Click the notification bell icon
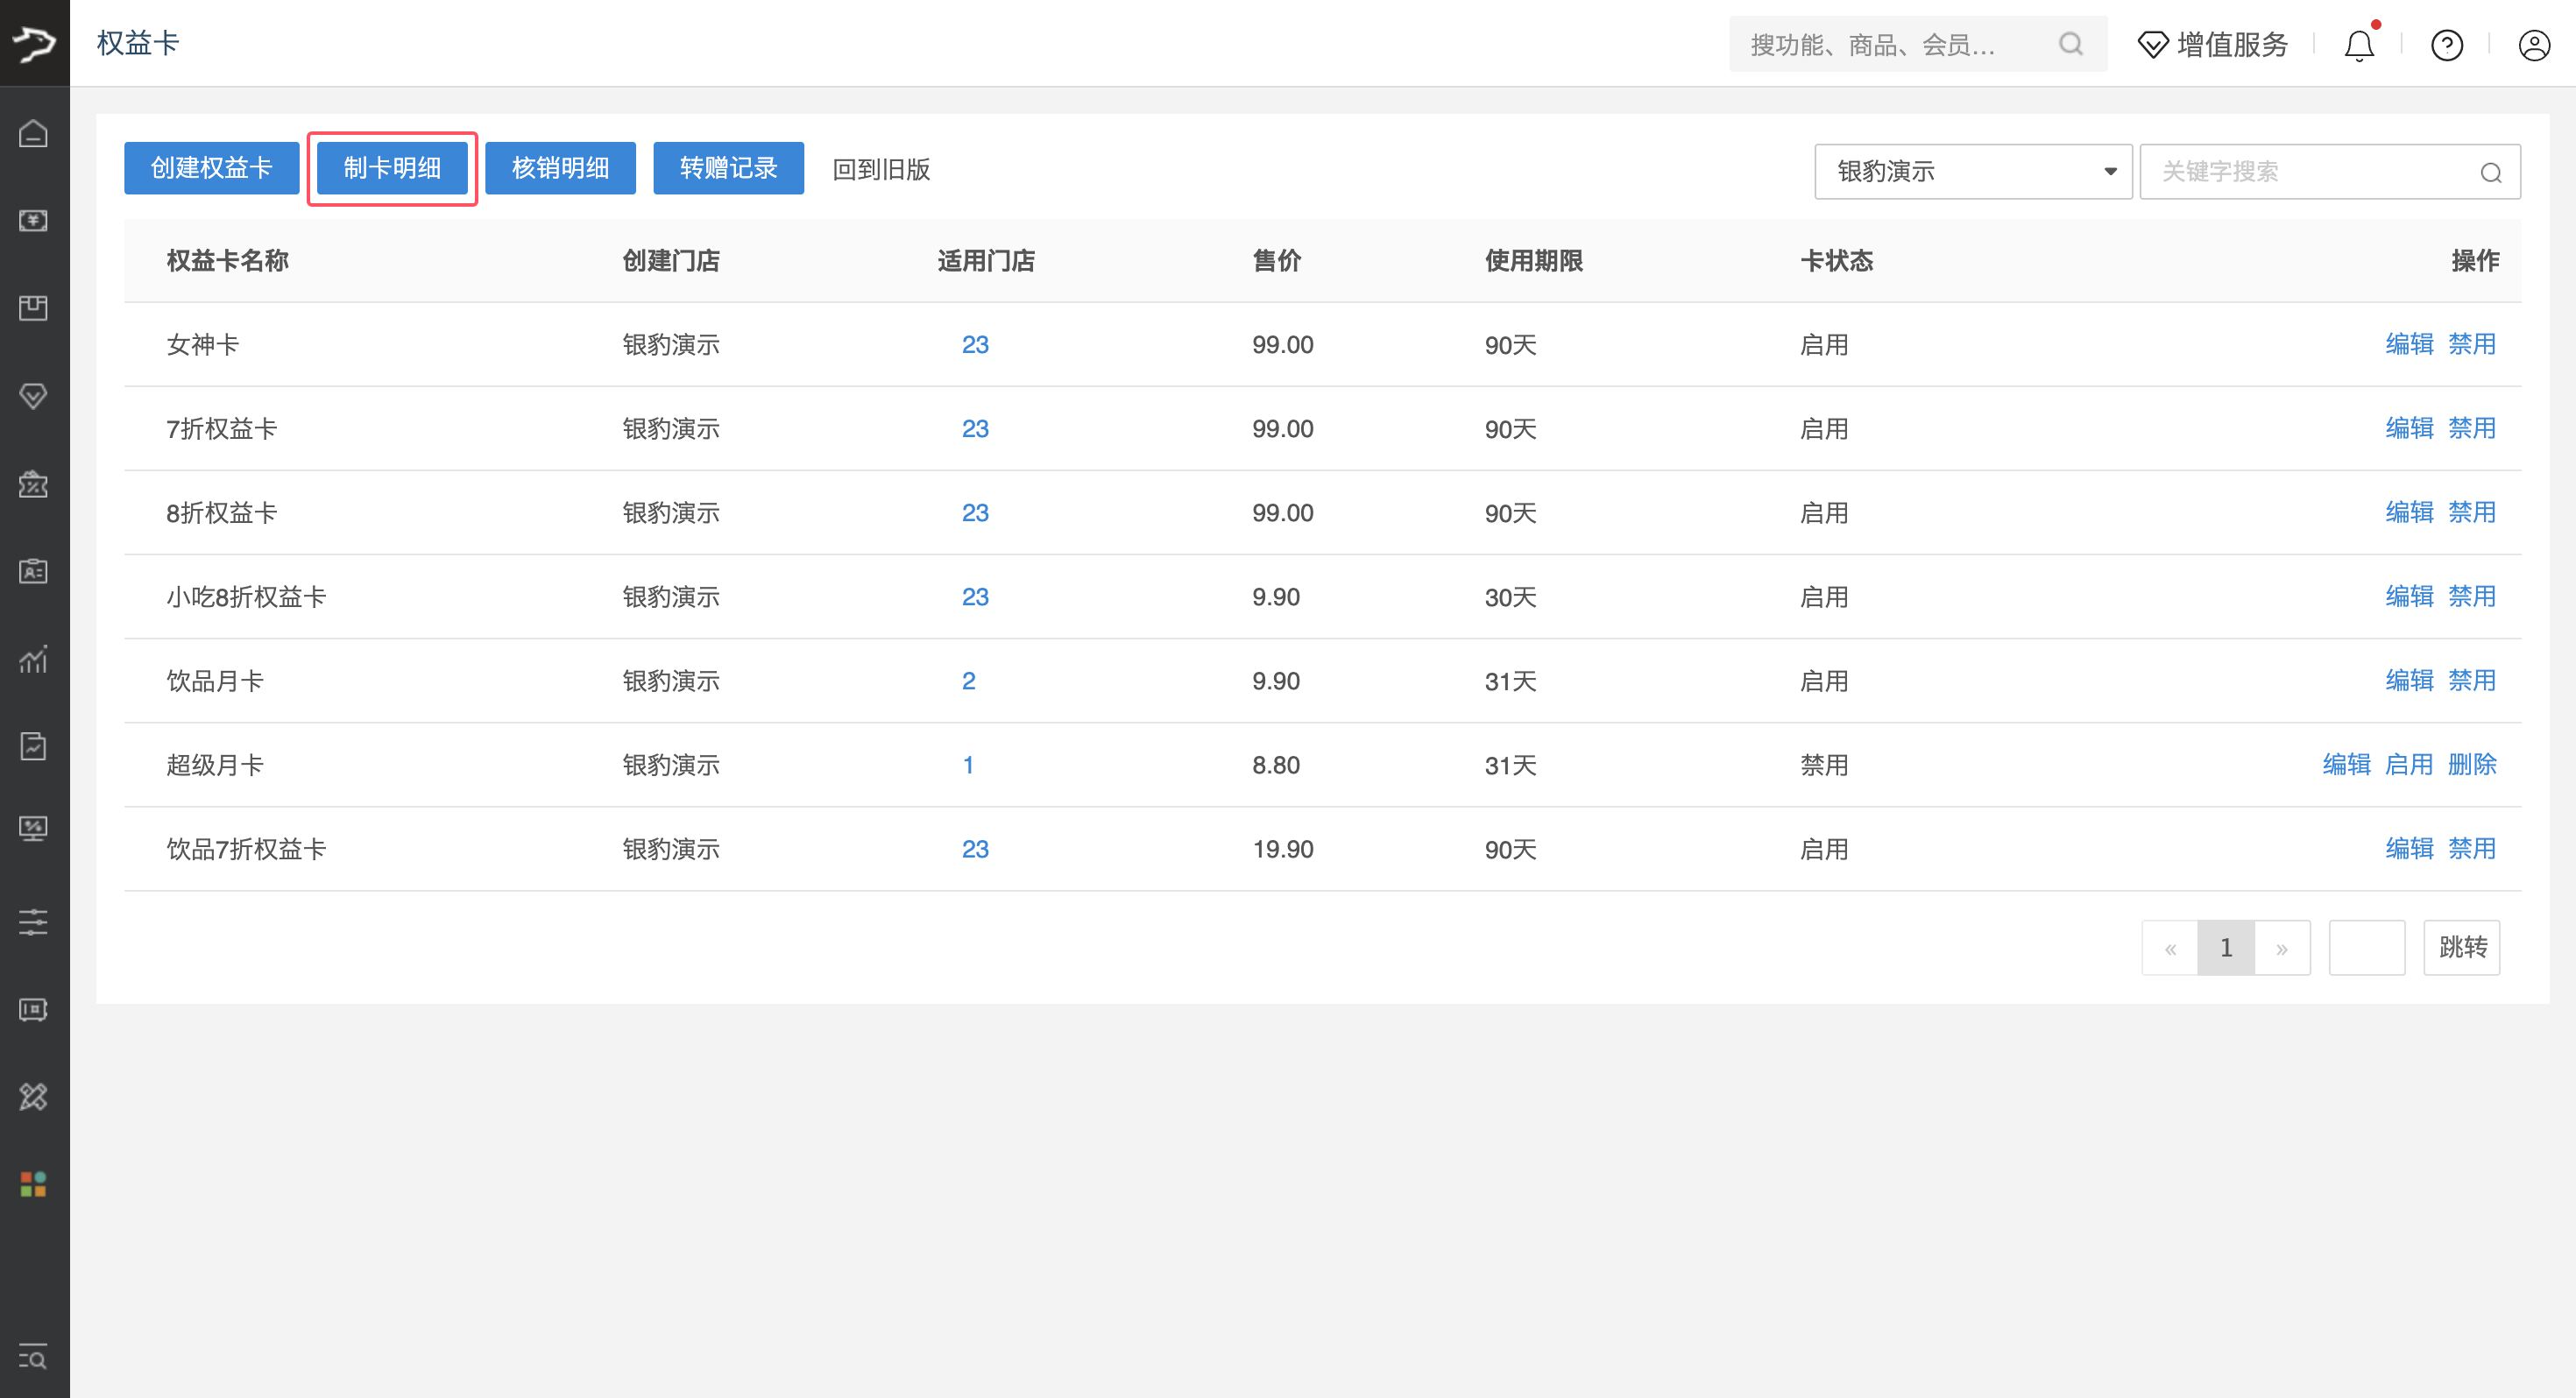The height and width of the screenshot is (1398, 2576). (x=2359, y=45)
